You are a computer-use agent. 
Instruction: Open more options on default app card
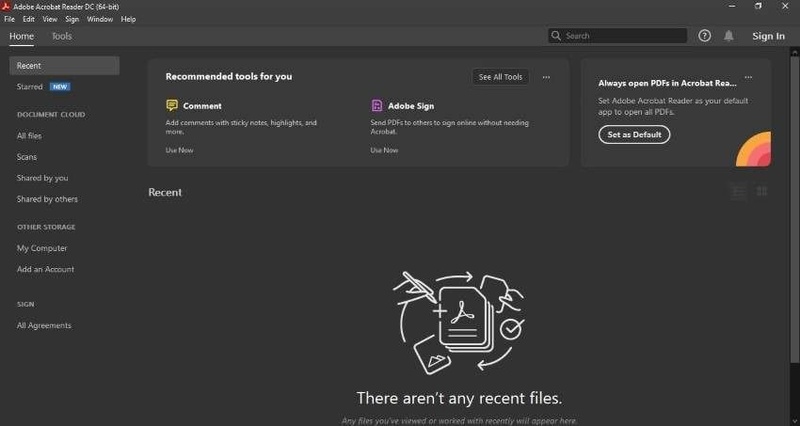coord(748,77)
